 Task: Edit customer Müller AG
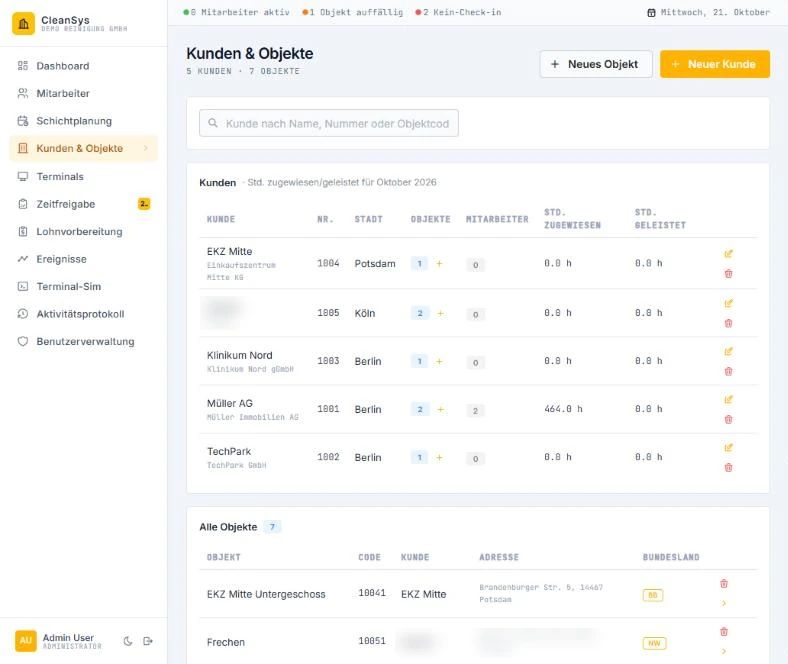728,400
